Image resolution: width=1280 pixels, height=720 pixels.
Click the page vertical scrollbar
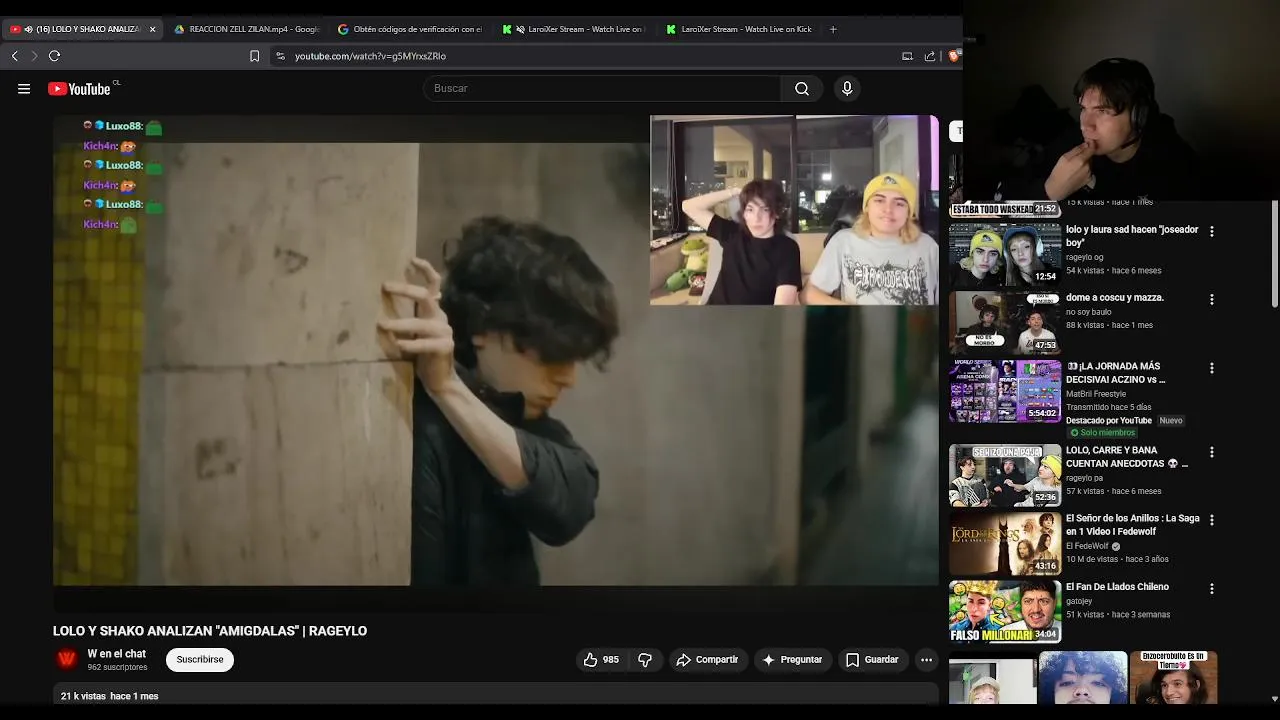click(x=1274, y=255)
